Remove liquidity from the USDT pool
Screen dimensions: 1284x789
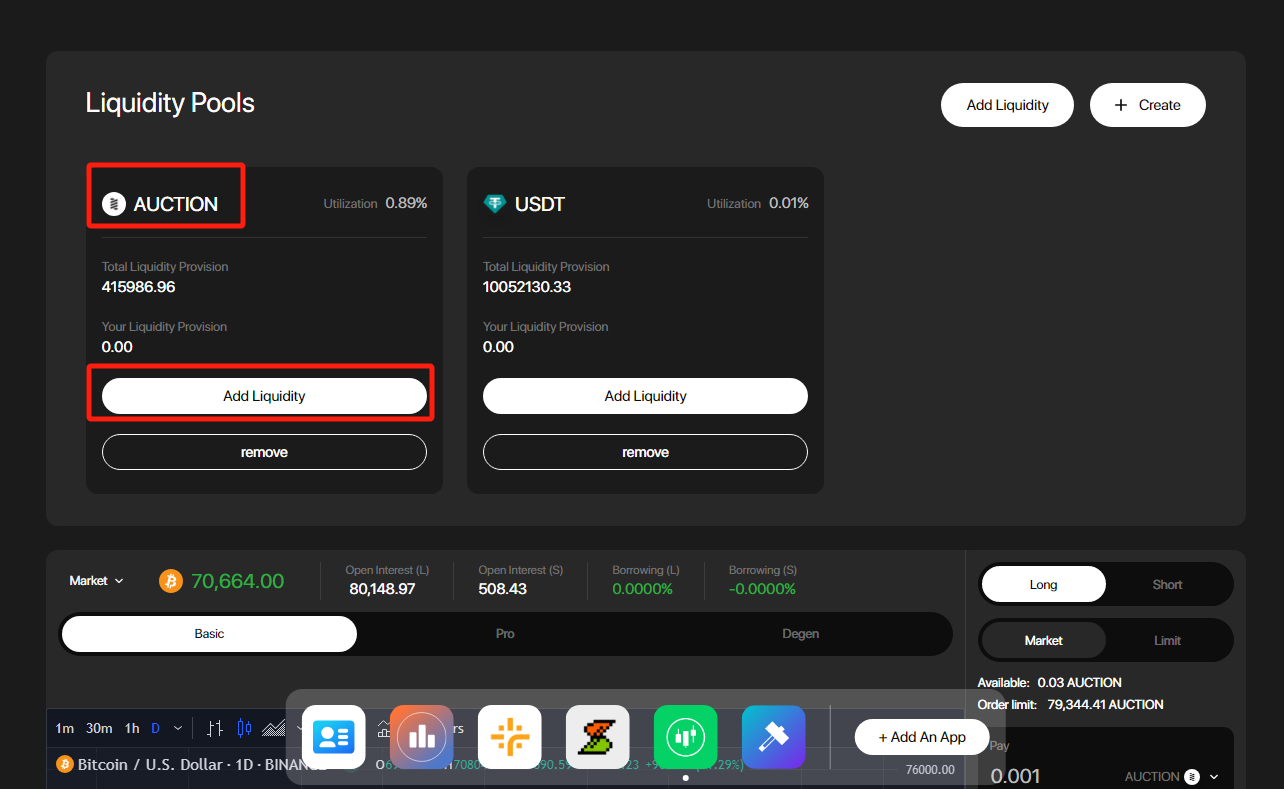(645, 452)
